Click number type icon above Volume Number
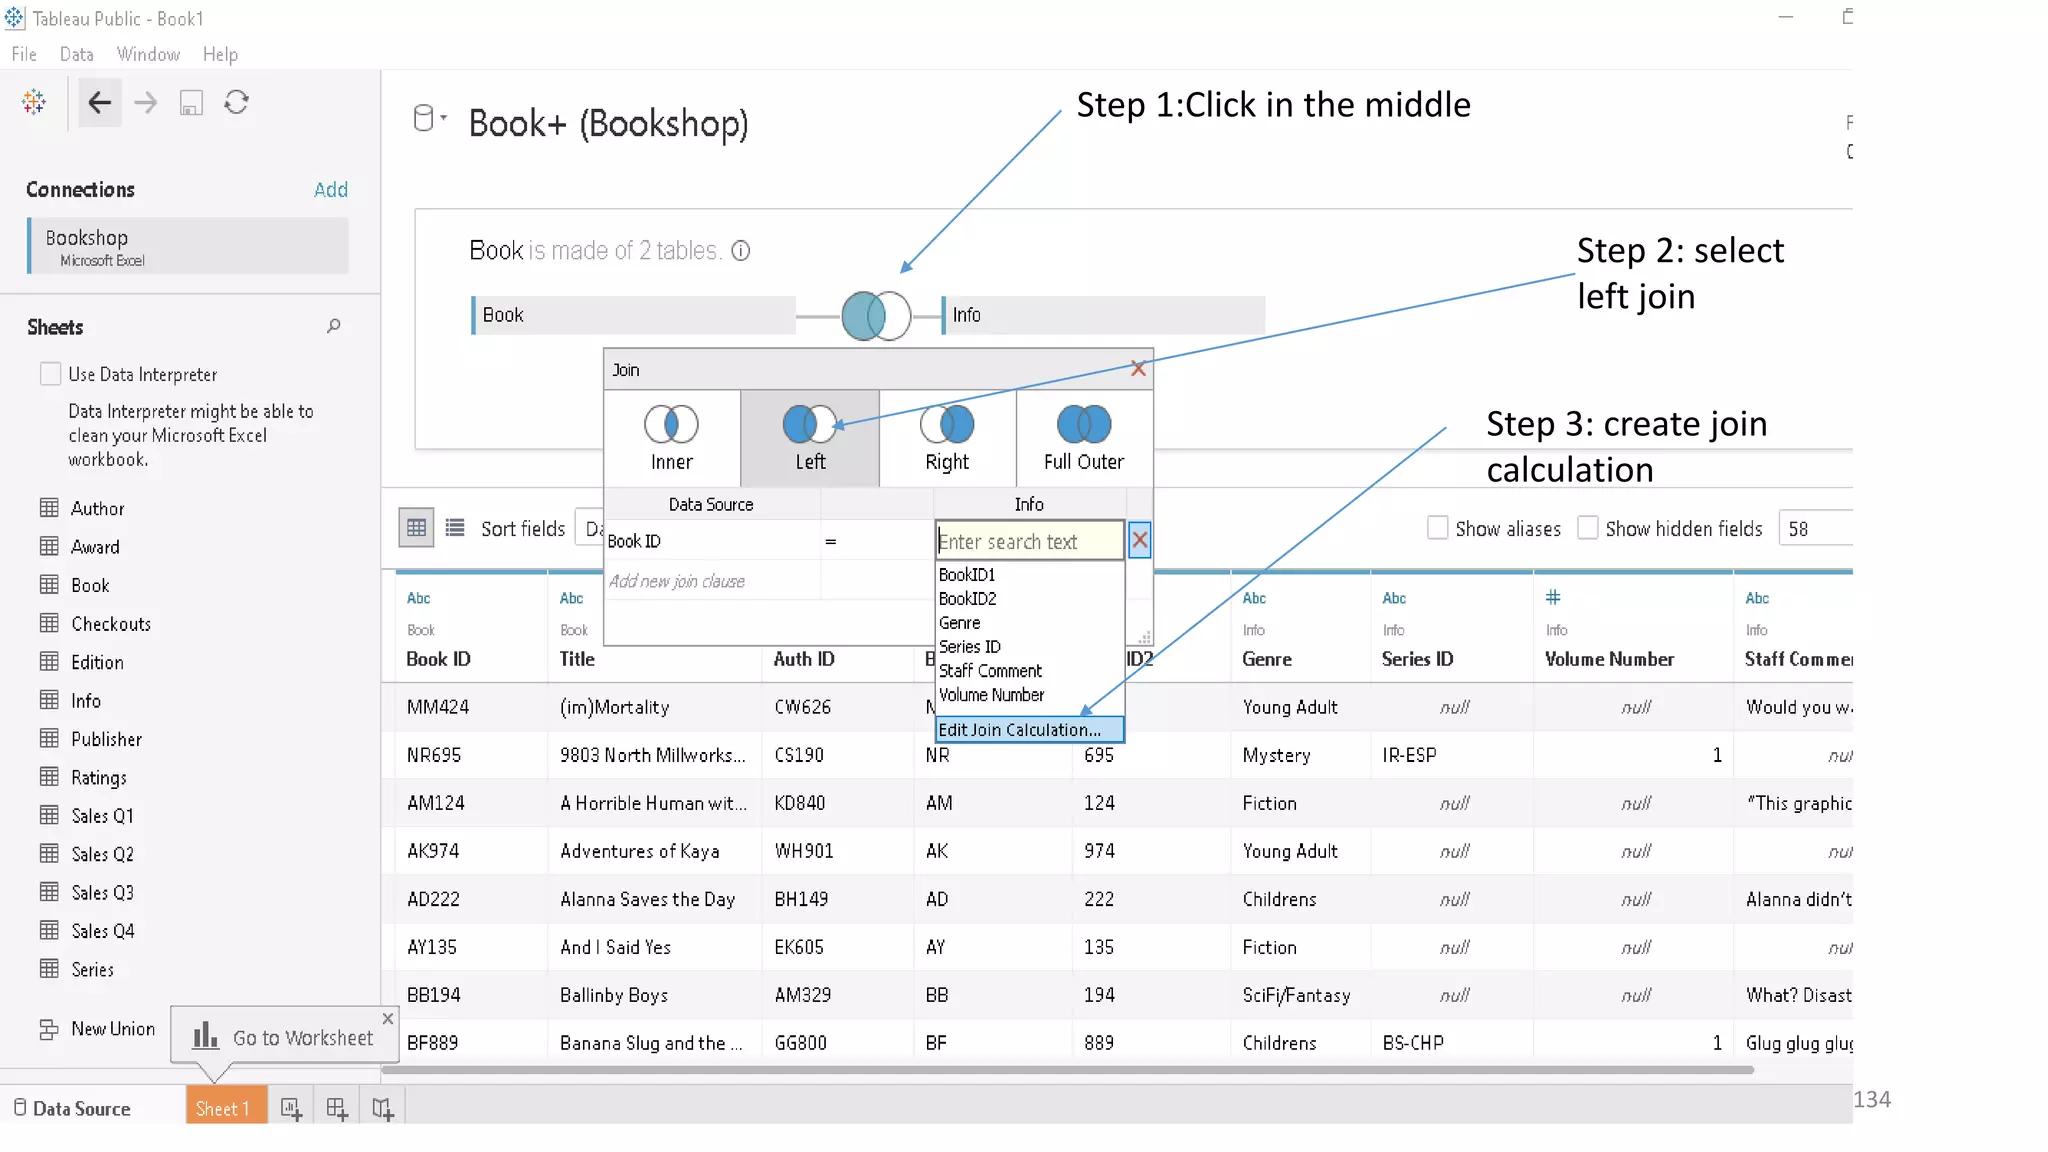The image size is (2048, 1152). click(1553, 597)
